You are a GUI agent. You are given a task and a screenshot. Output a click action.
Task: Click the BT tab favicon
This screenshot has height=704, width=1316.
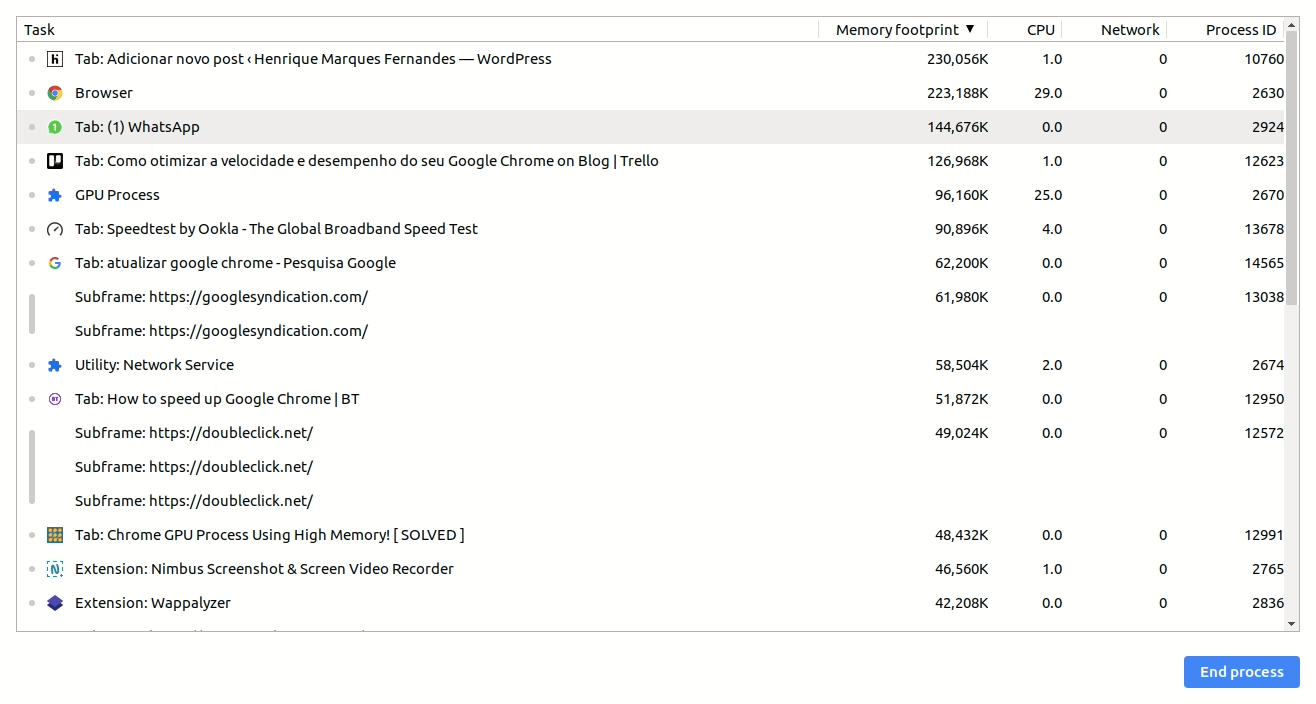click(x=55, y=399)
